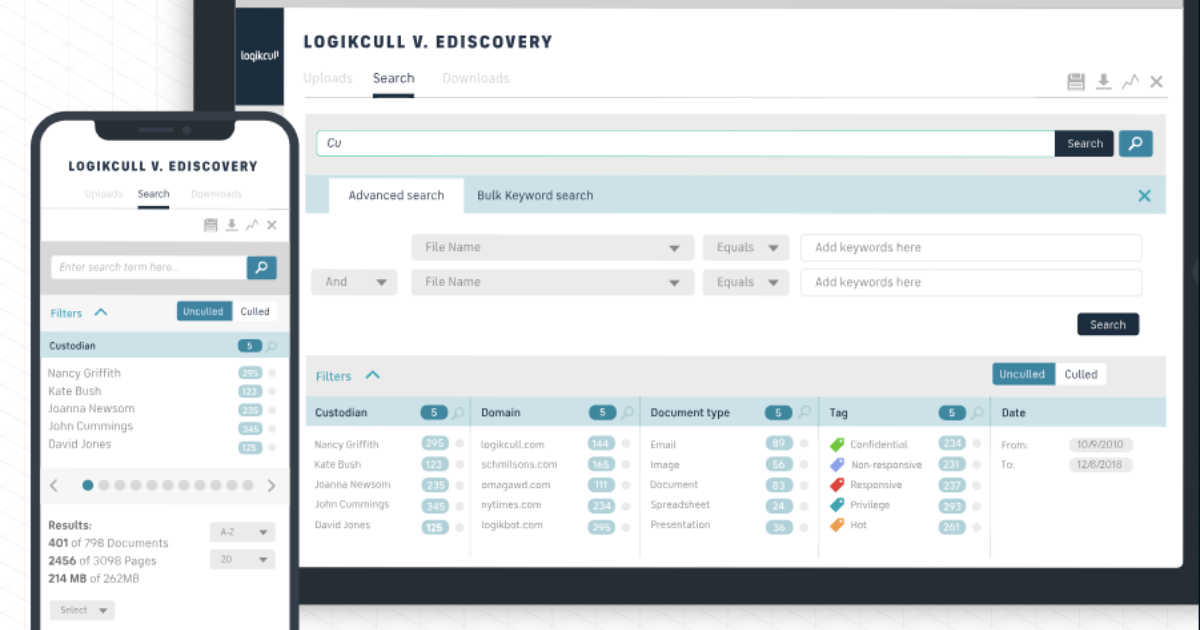The width and height of the screenshot is (1200, 630).
Task: Select the radio dot beside Spreadsheet
Action: (x=802, y=505)
